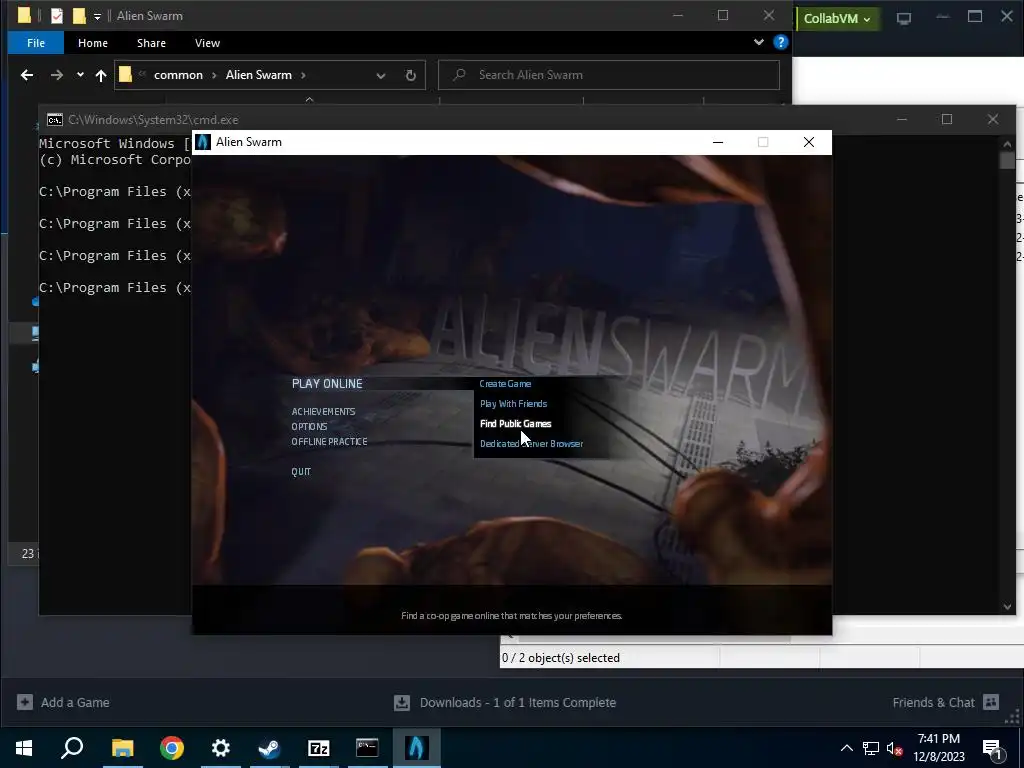Click Downloads icon in Steam bar
The height and width of the screenshot is (768, 1024).
point(402,703)
